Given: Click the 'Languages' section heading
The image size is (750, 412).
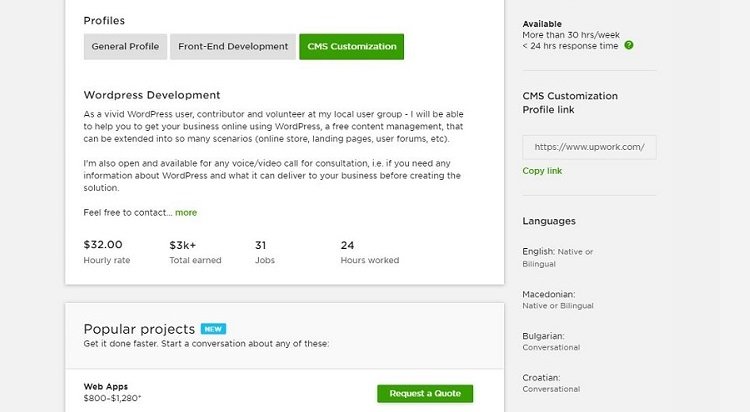Looking at the screenshot, I should point(549,221).
